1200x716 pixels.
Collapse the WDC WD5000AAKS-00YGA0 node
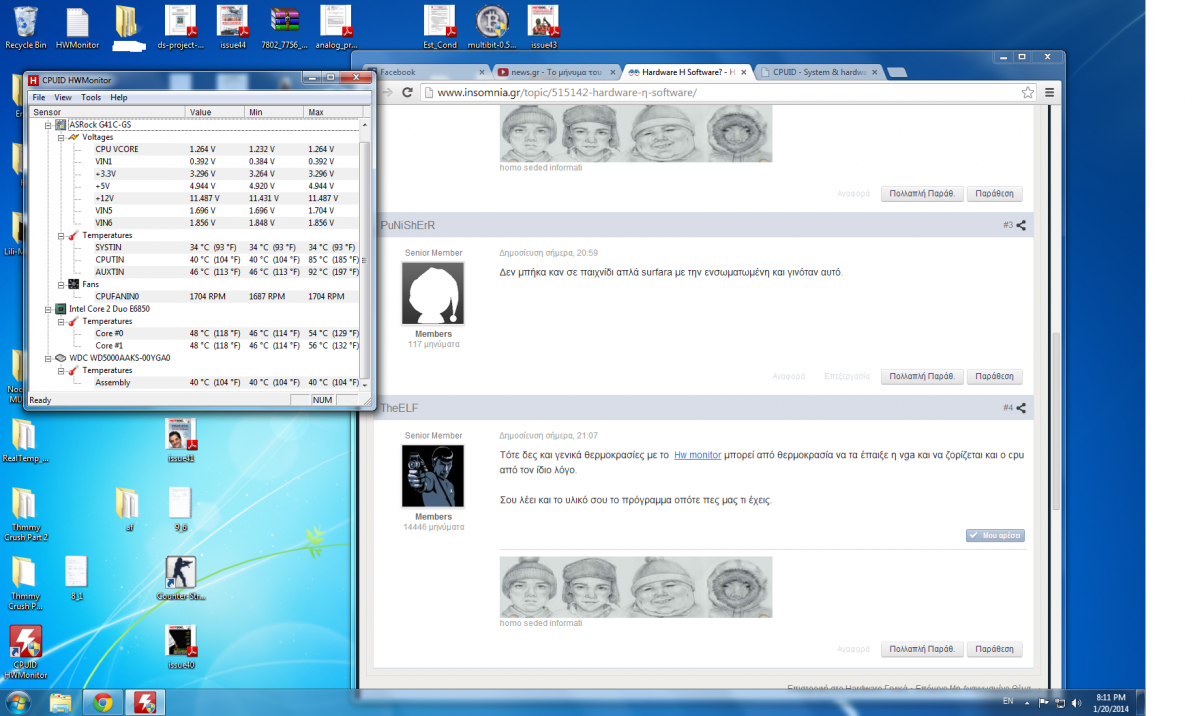(47, 358)
